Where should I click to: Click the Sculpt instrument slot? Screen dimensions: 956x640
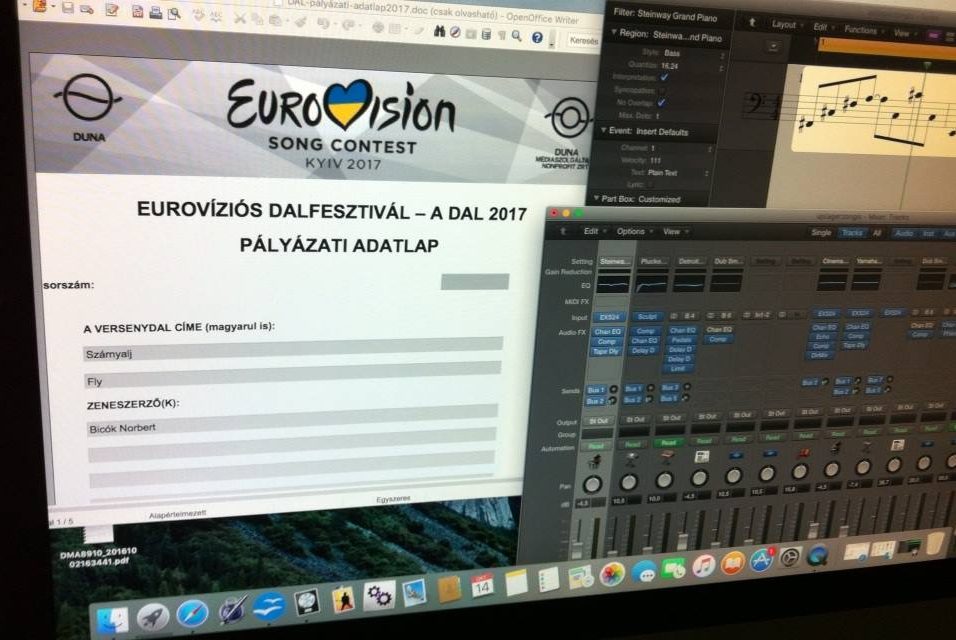pos(645,317)
